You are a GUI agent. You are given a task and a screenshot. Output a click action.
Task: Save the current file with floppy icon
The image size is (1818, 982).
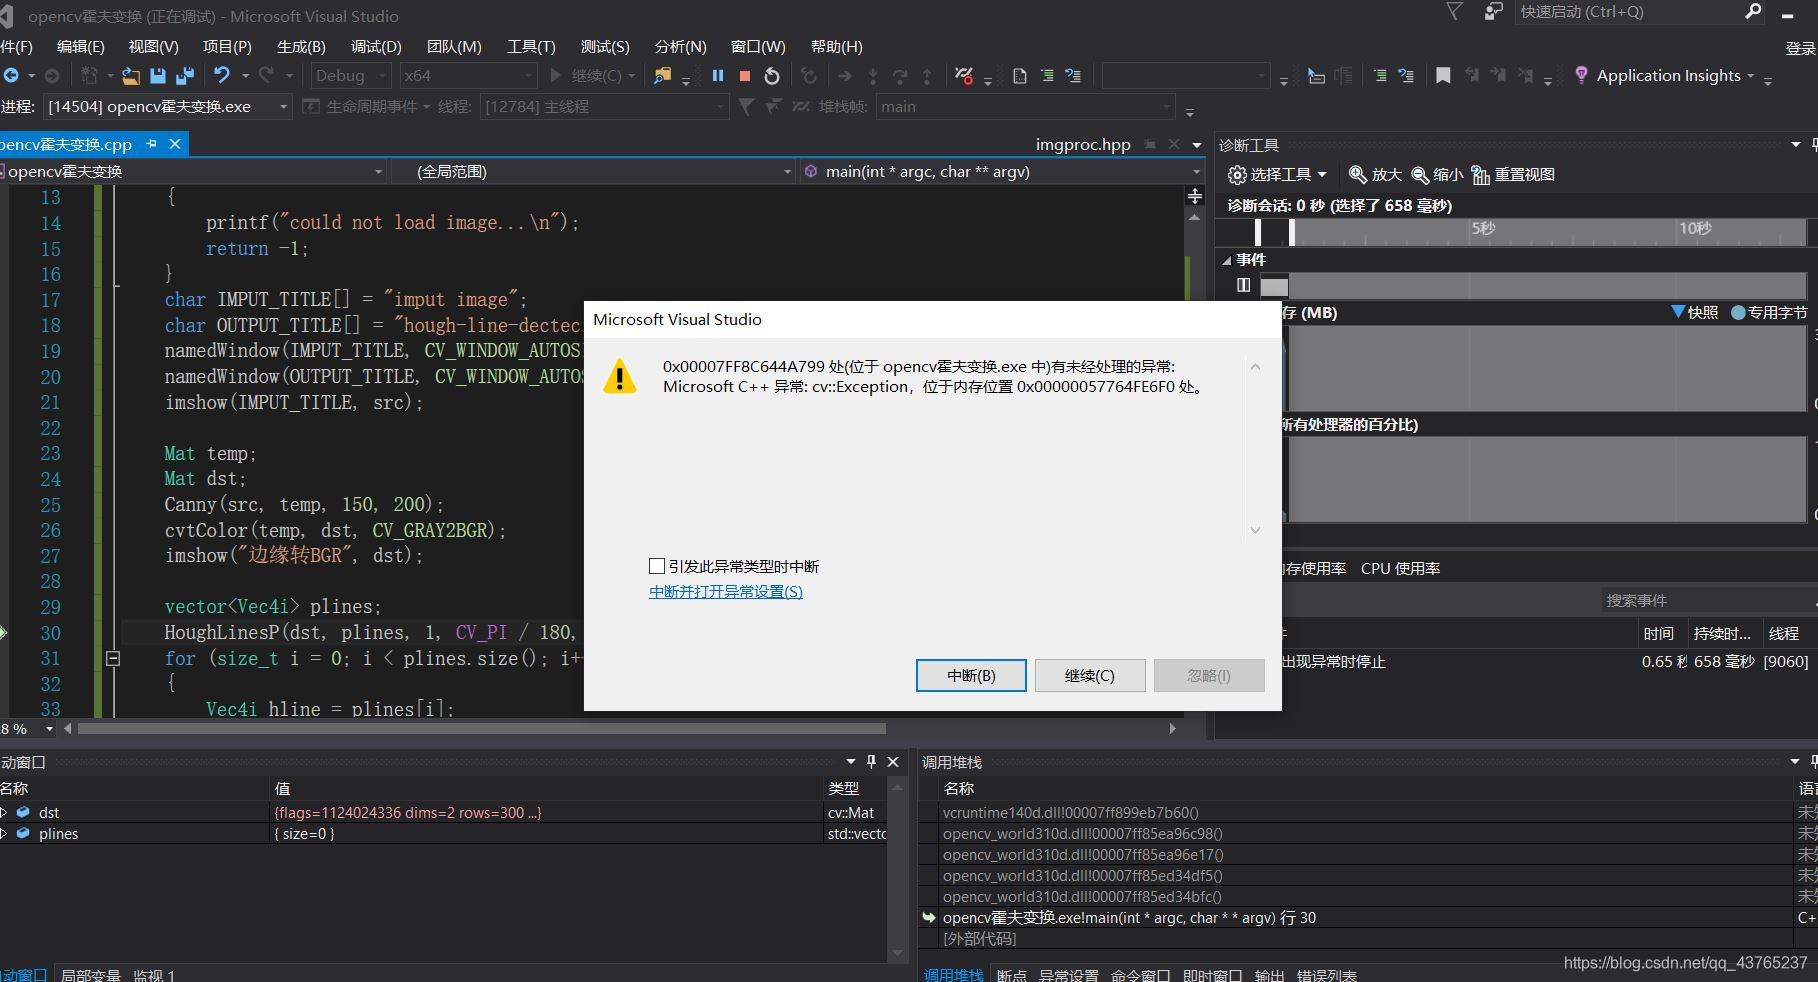[158, 75]
